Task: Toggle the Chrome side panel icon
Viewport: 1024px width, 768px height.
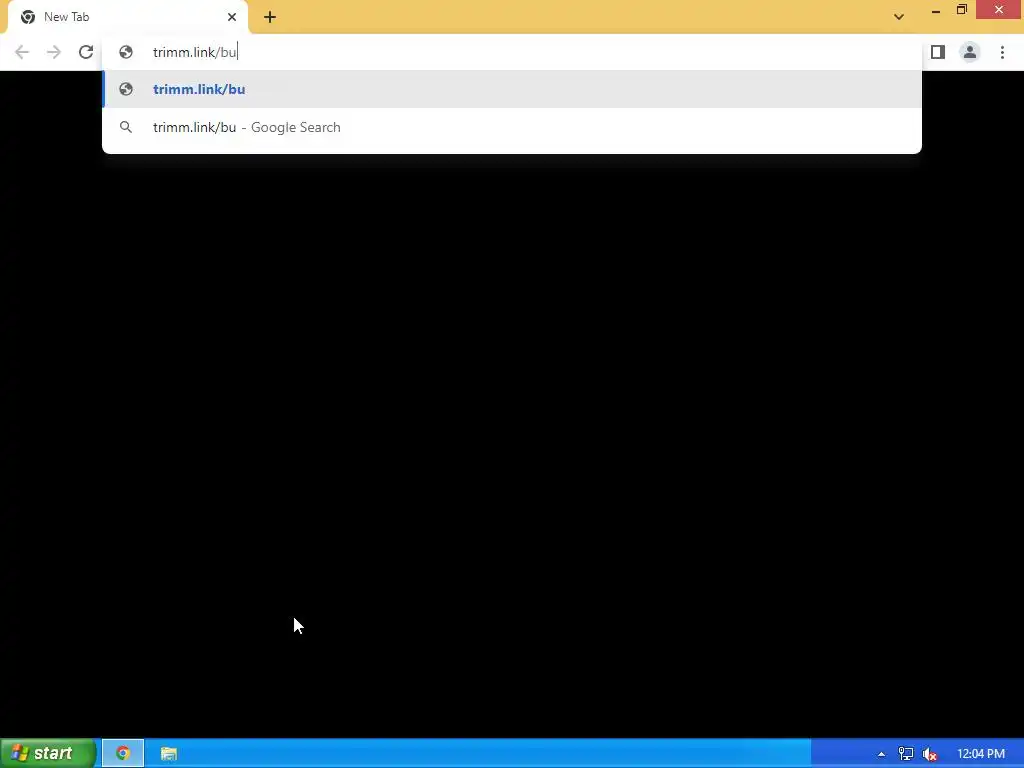Action: coord(938,52)
